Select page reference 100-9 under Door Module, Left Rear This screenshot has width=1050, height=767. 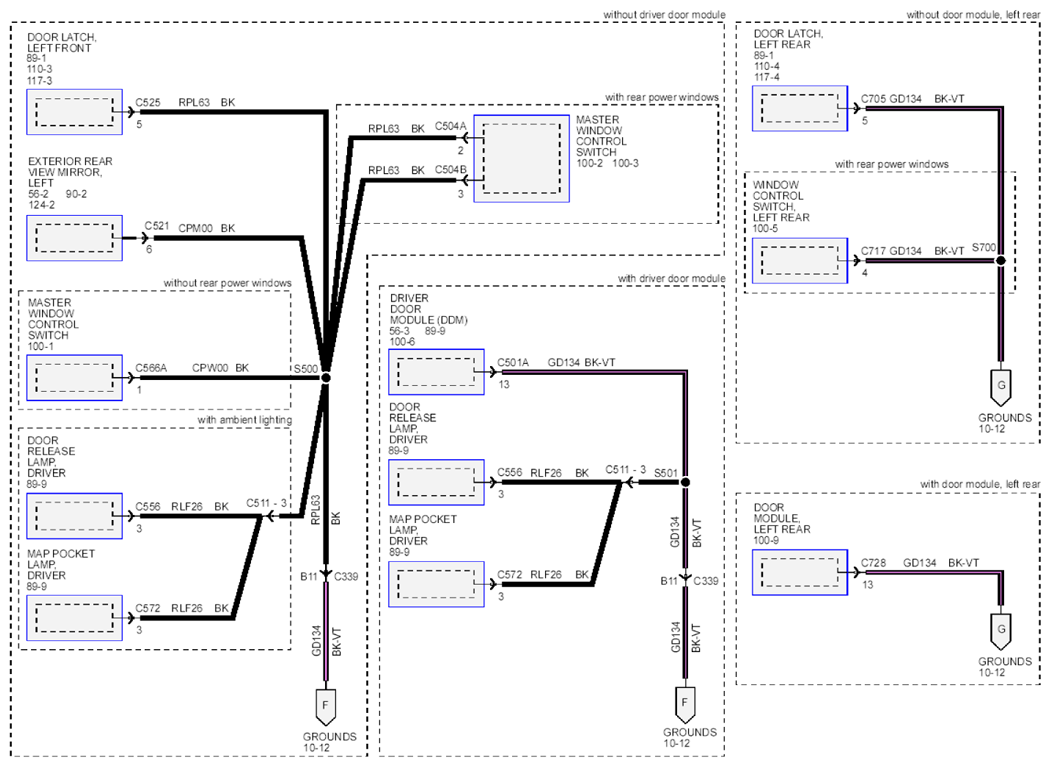click(x=767, y=540)
